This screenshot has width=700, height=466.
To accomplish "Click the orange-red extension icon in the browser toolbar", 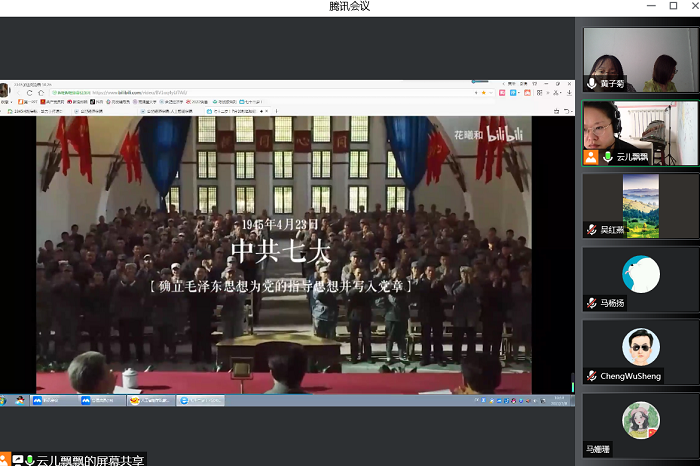I will (527, 93).
